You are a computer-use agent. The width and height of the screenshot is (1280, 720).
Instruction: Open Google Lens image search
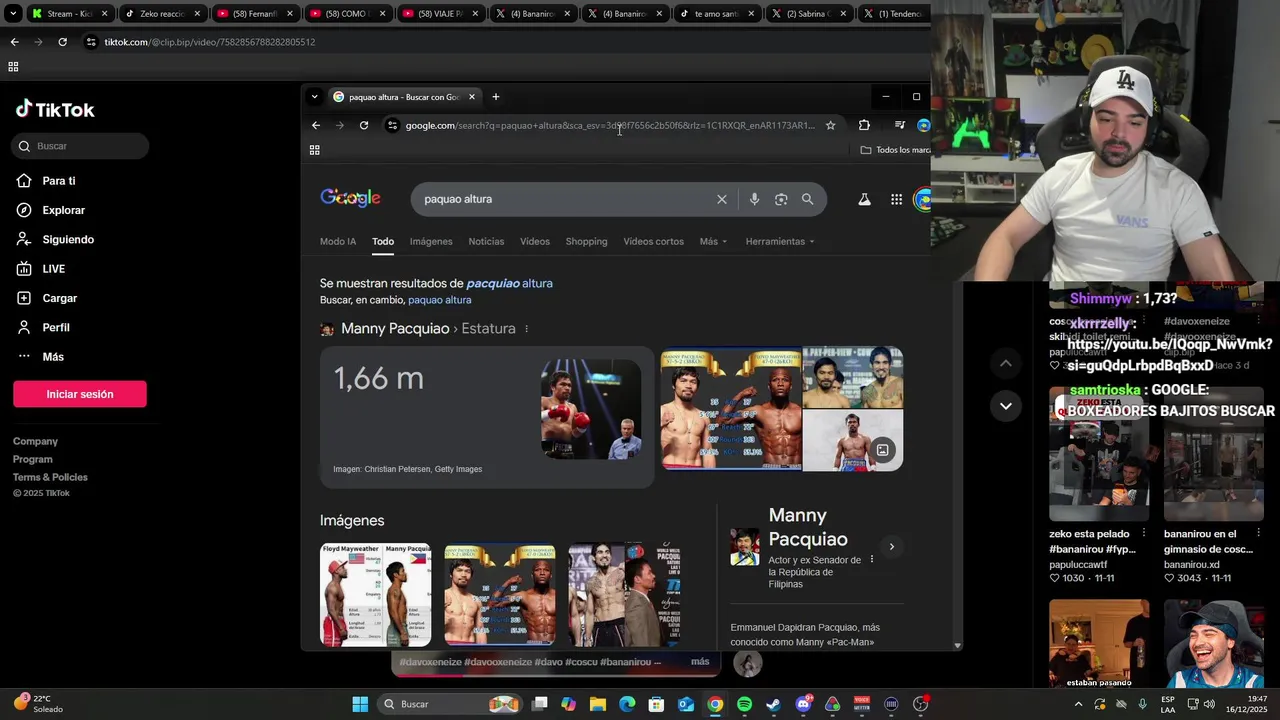(x=781, y=199)
